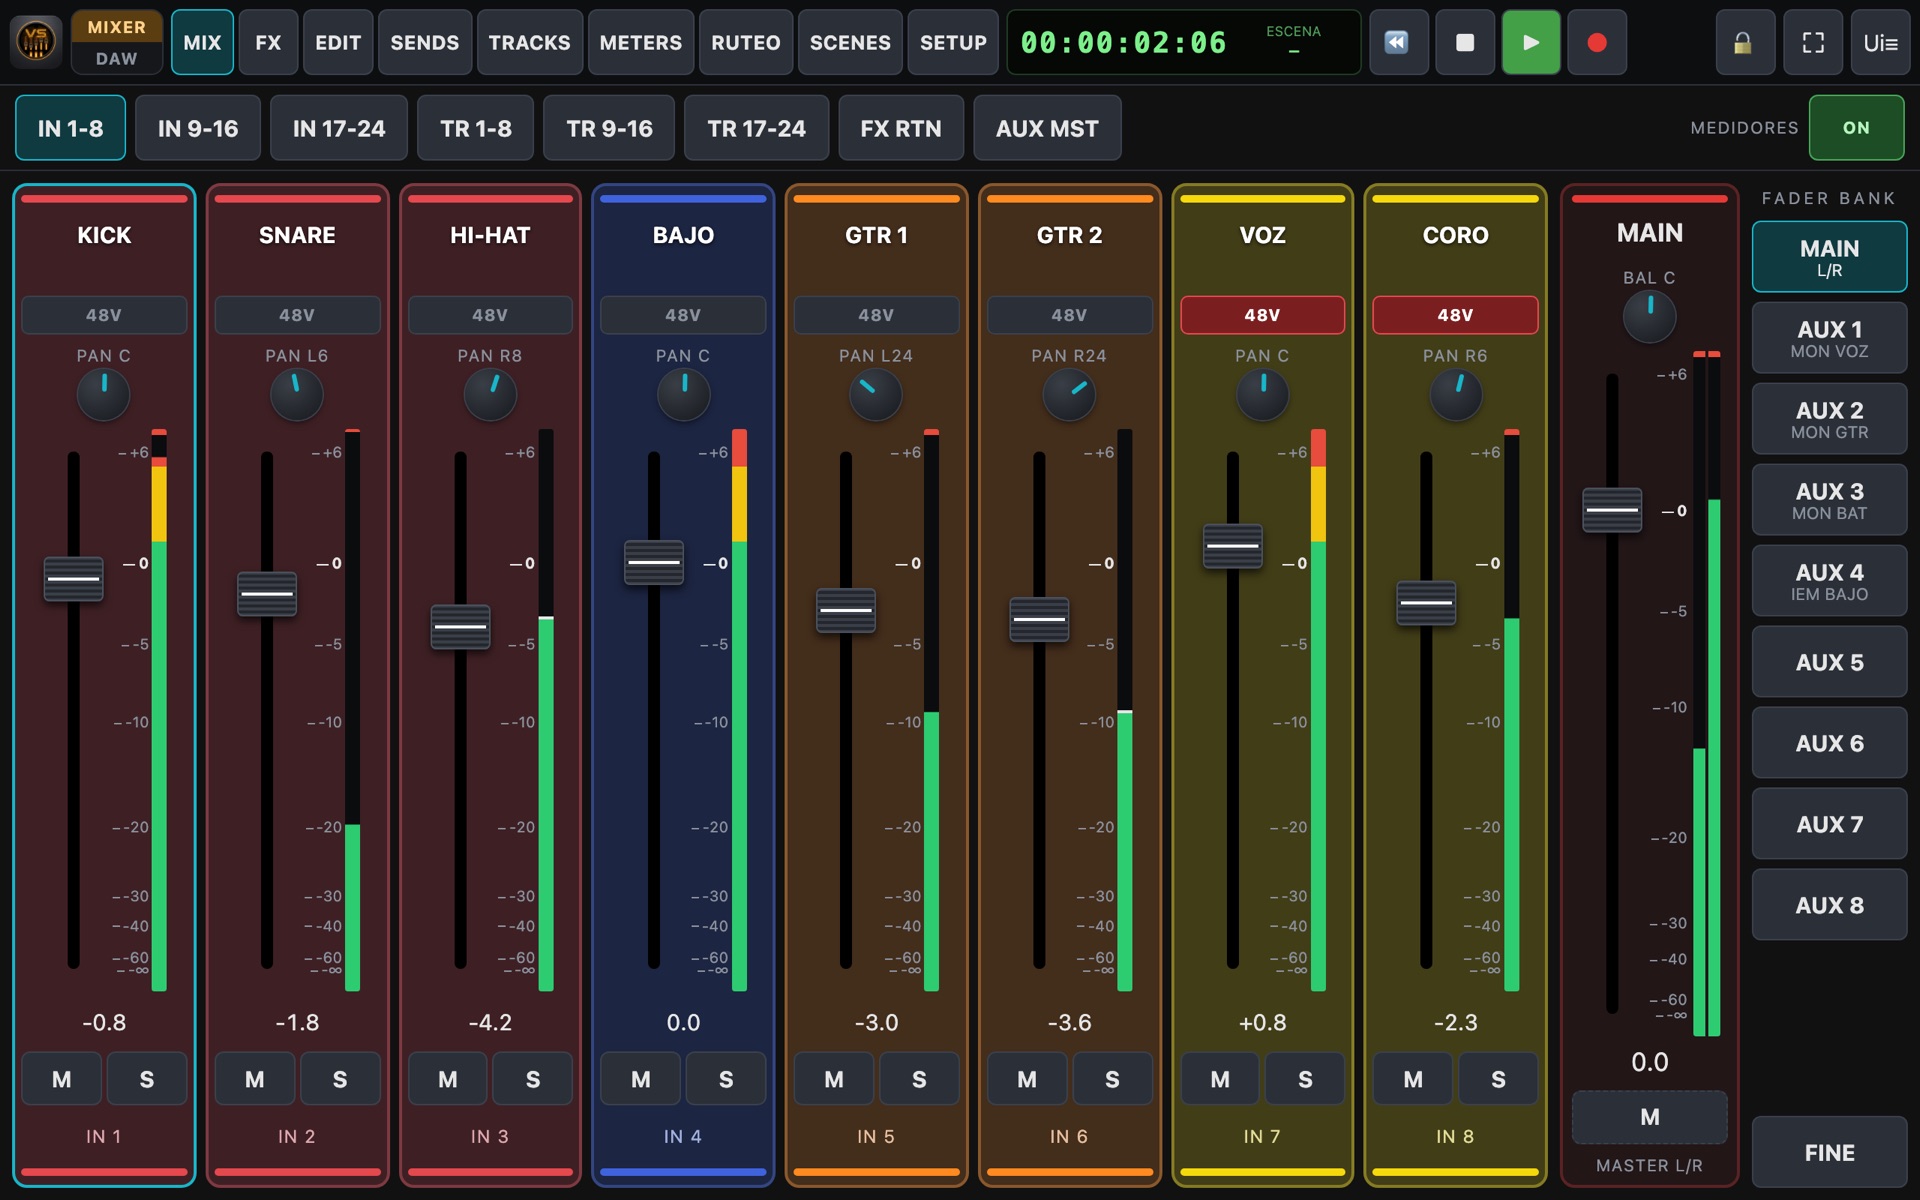Mute the MAIN master channel
The height and width of the screenshot is (1200, 1920).
1650,1117
